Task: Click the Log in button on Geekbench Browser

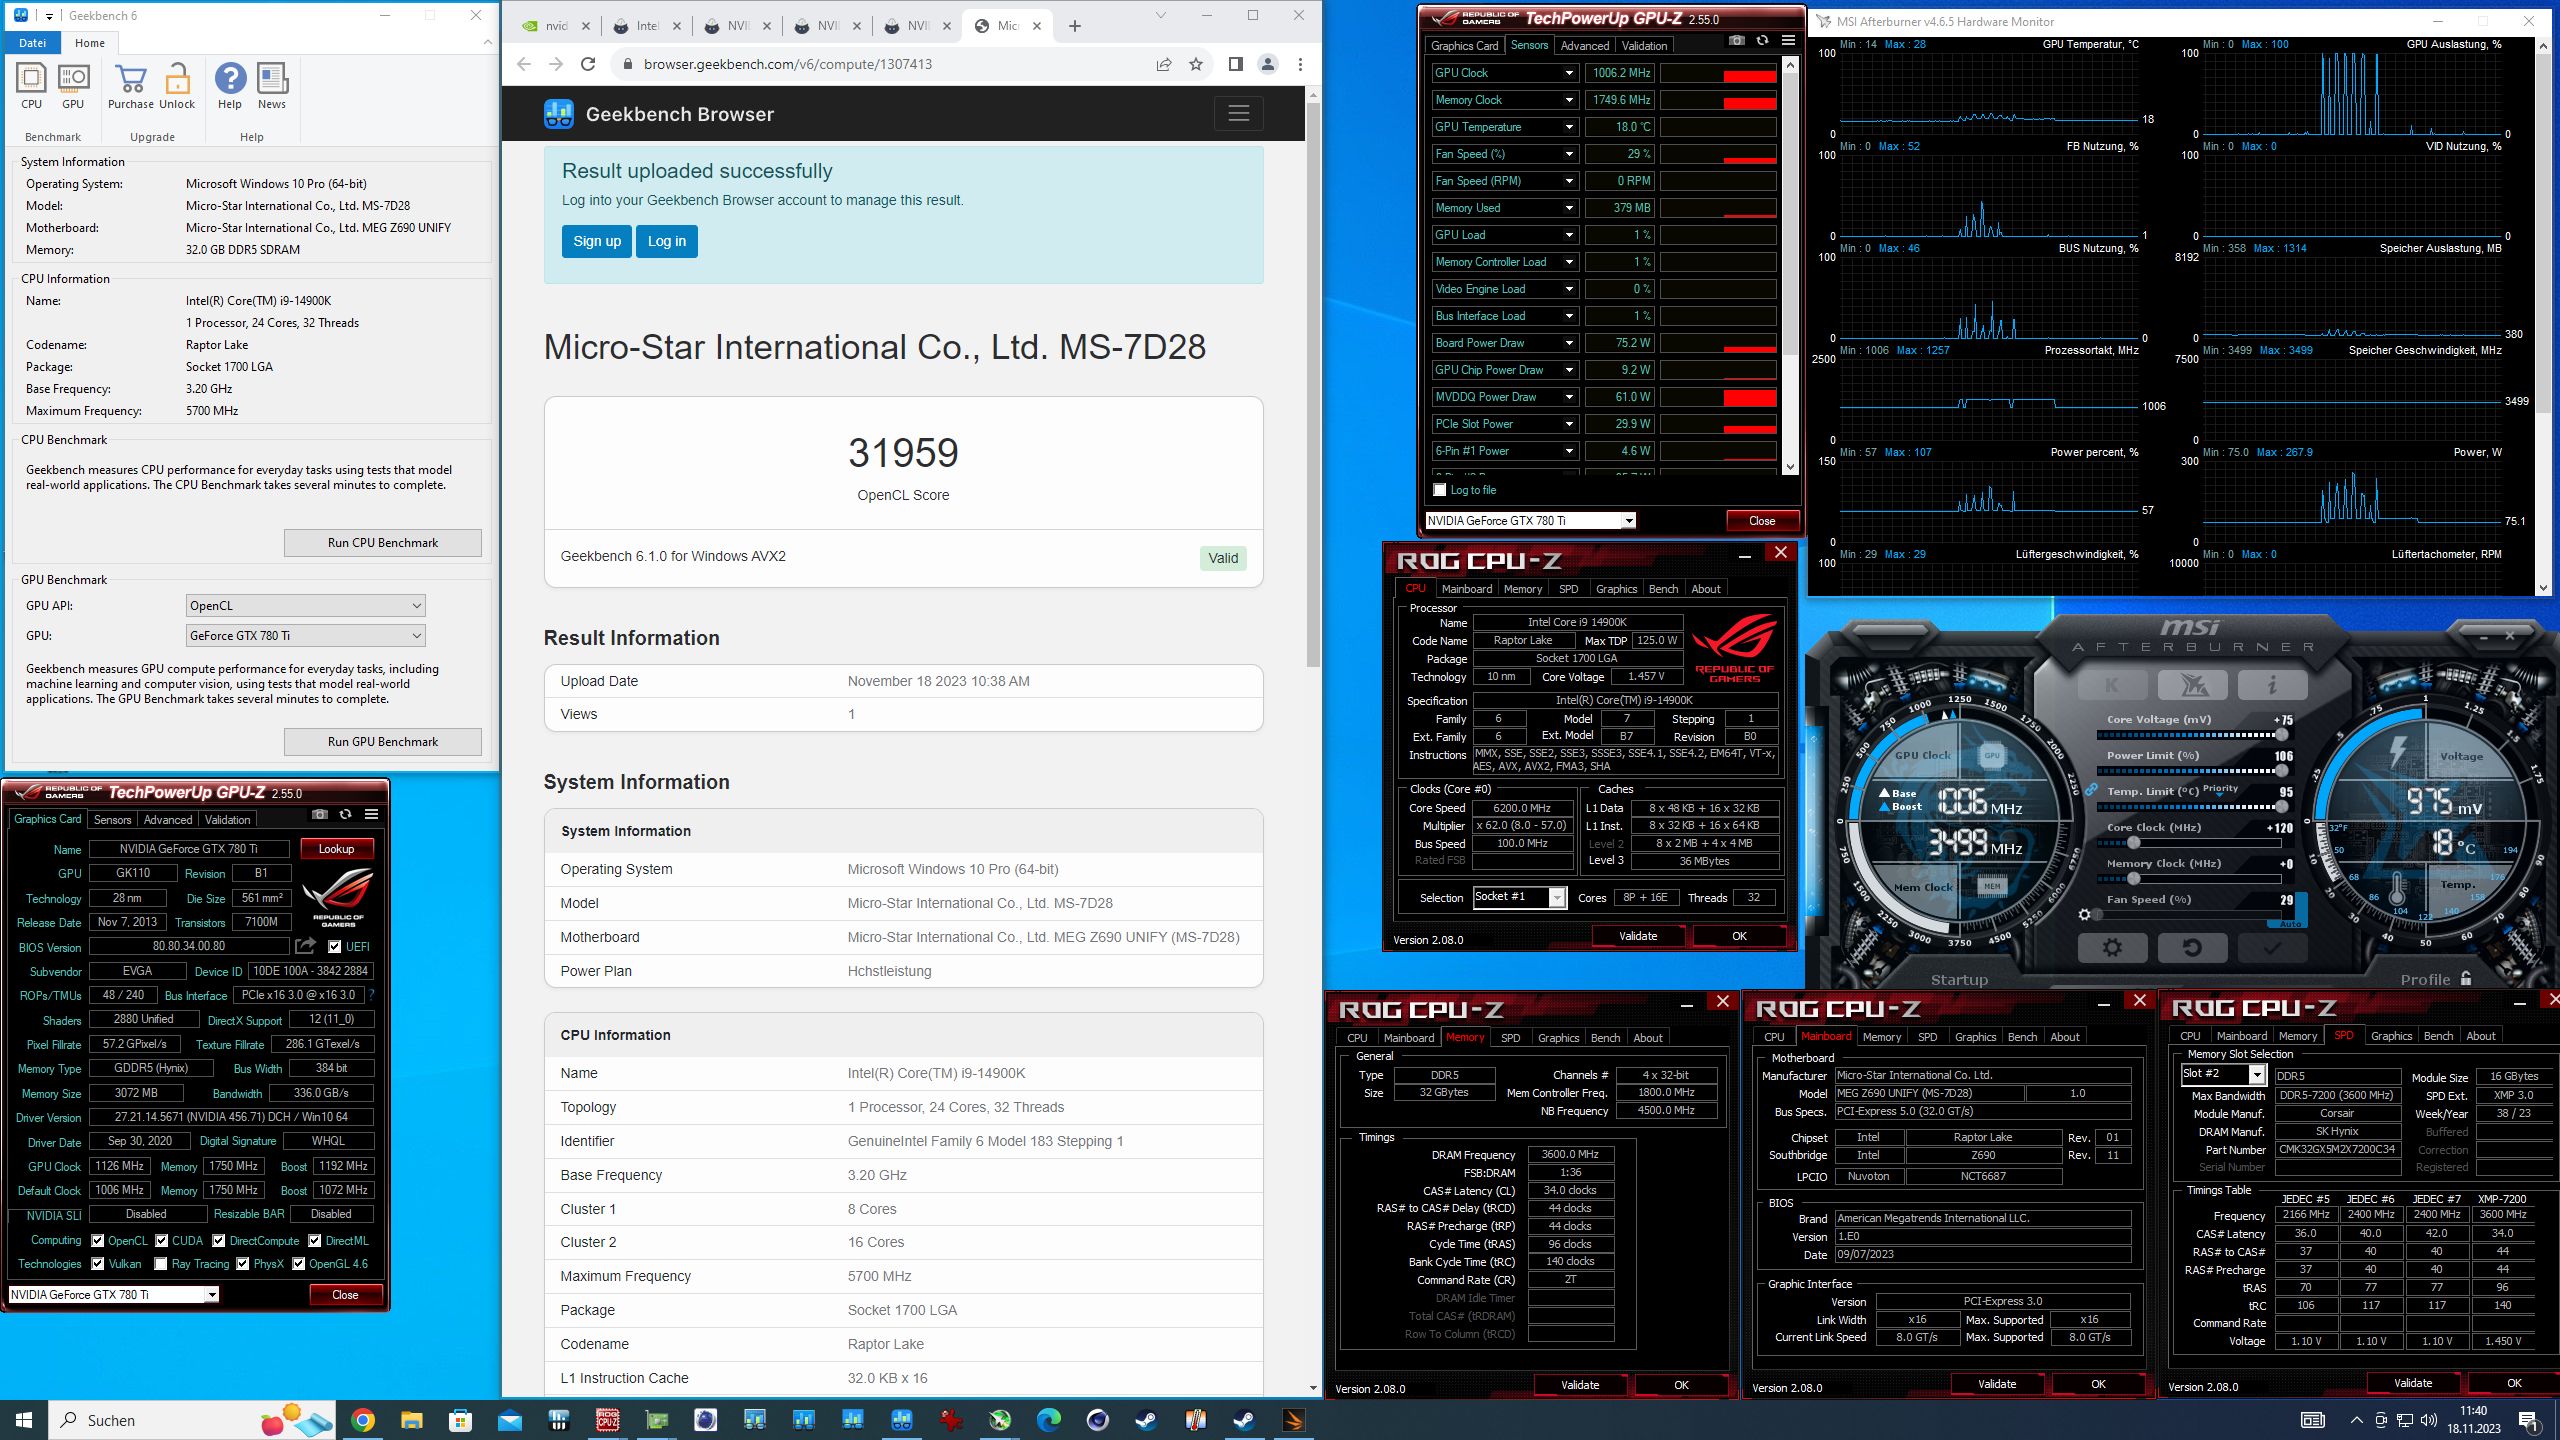Action: (x=667, y=241)
